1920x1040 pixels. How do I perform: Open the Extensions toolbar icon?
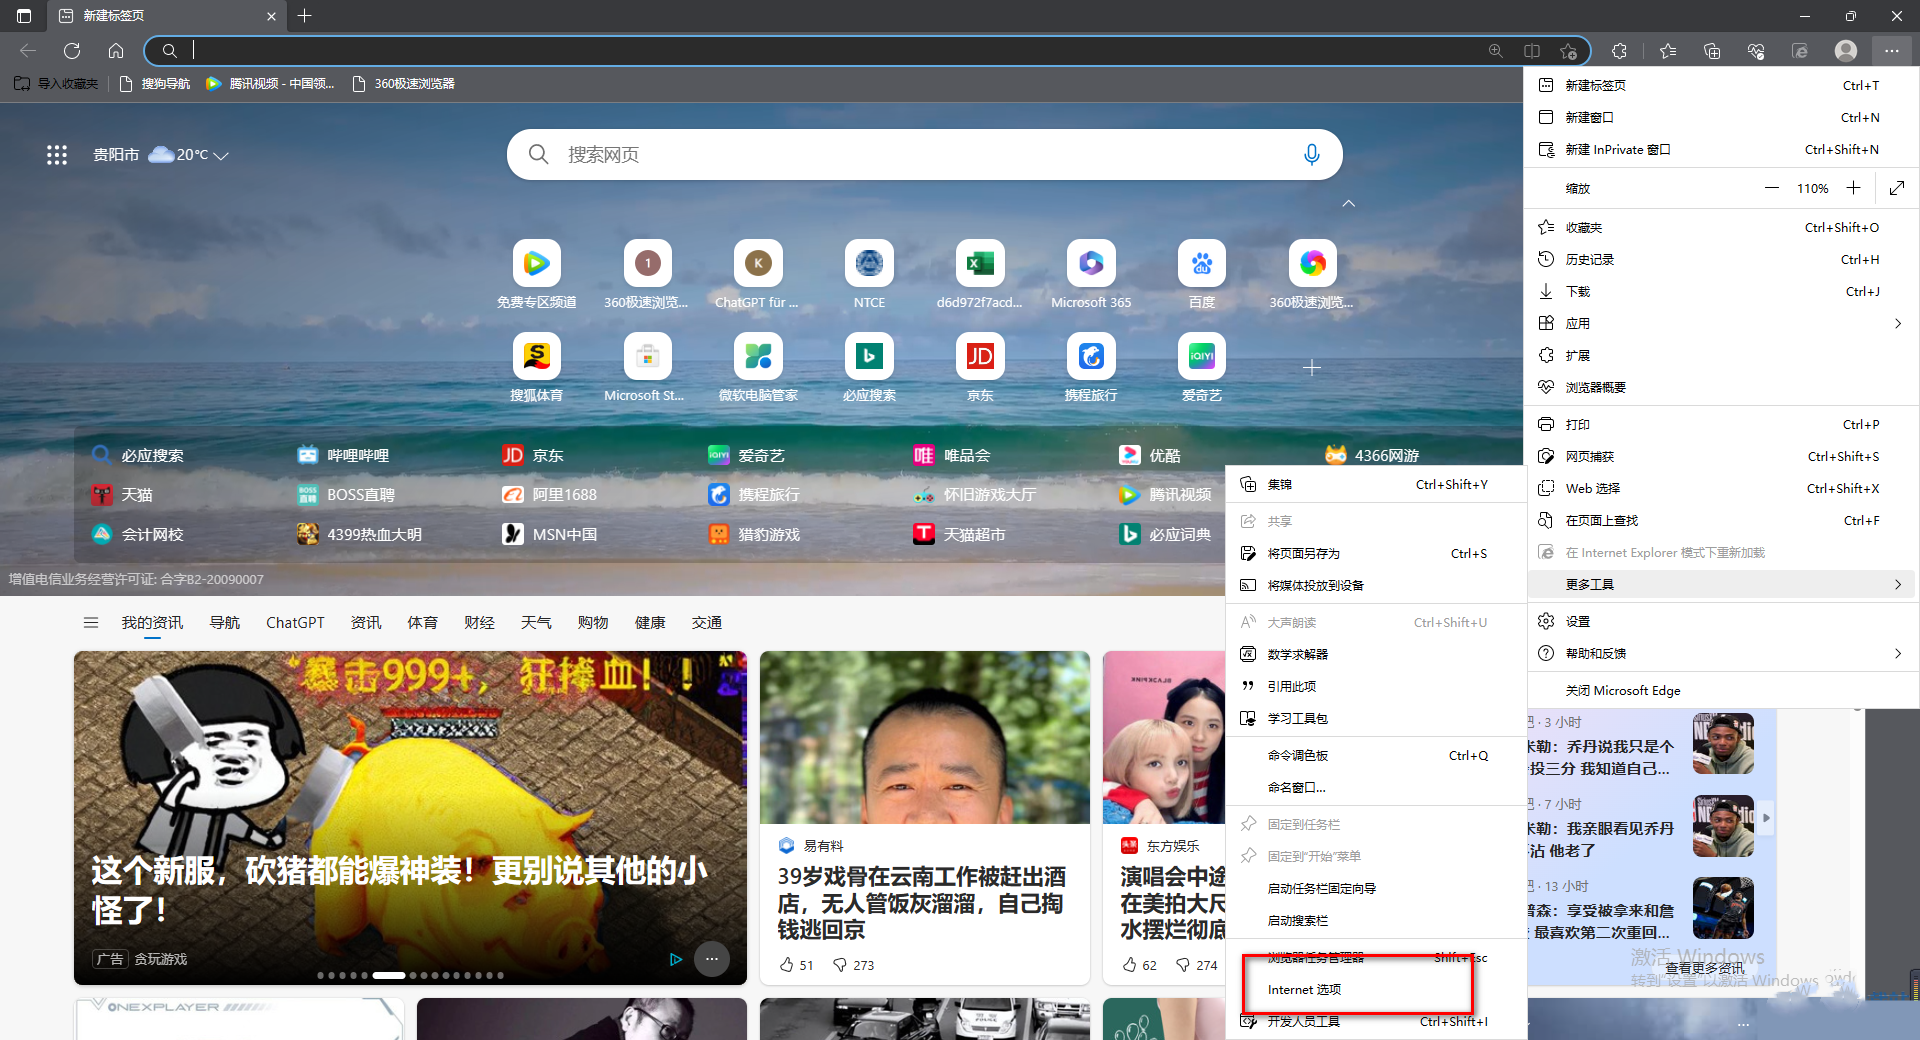1619,51
